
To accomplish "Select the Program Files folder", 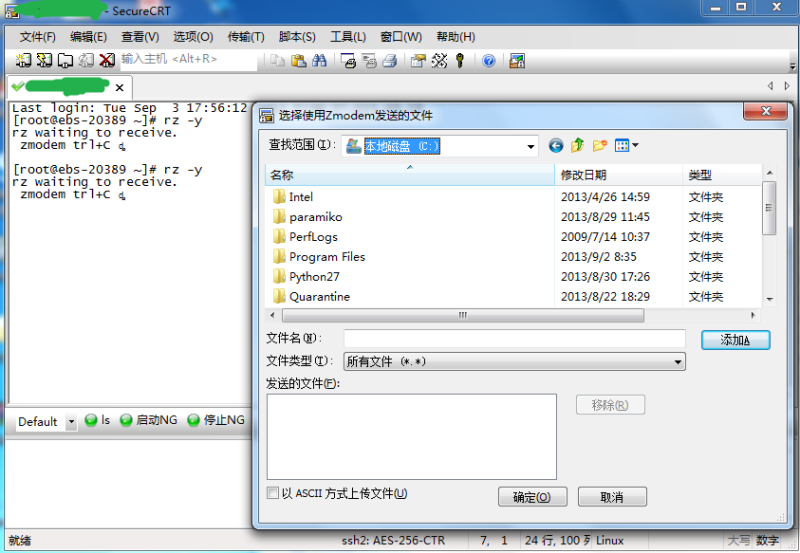I will coord(319,257).
